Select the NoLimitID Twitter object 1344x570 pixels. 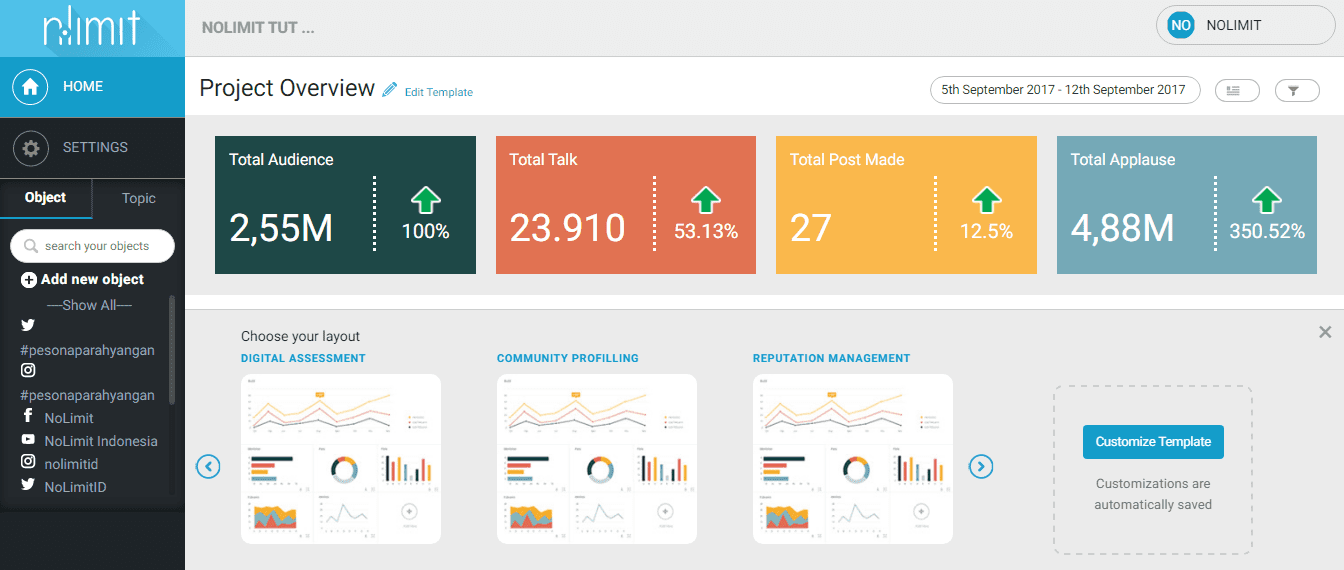(75, 487)
